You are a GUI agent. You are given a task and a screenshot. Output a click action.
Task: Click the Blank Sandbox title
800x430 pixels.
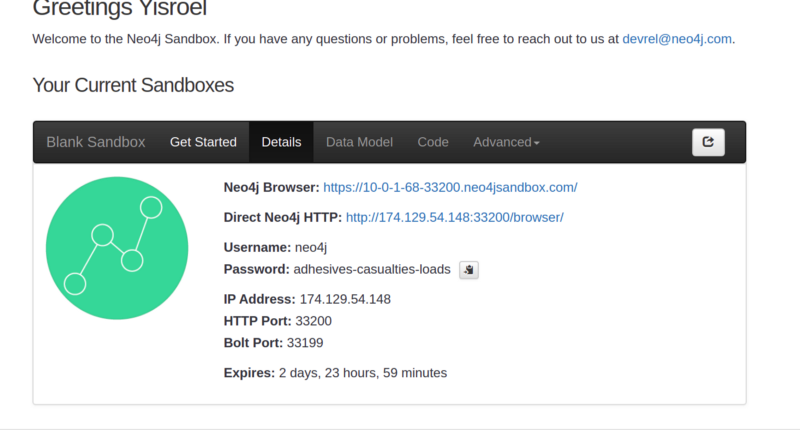[x=96, y=142]
